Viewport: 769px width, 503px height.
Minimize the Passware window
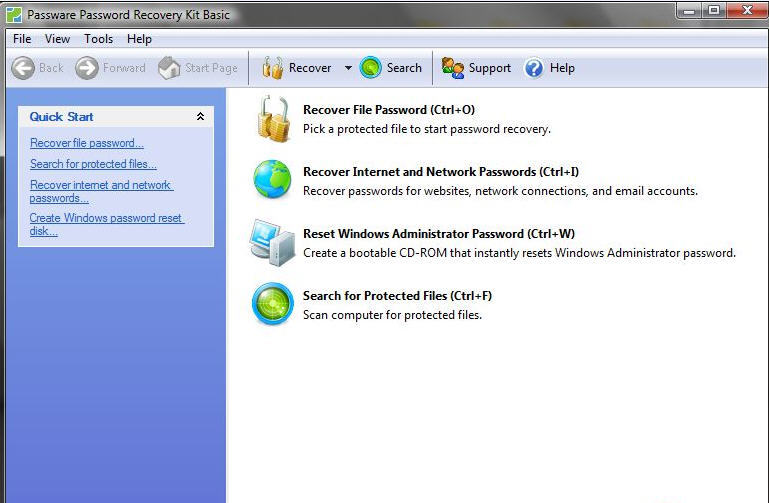(689, 11)
